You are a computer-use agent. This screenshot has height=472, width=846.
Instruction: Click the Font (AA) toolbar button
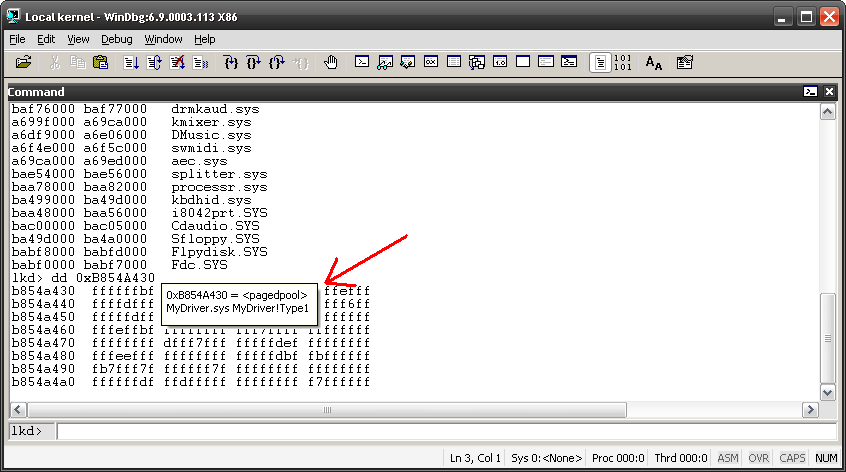654,62
